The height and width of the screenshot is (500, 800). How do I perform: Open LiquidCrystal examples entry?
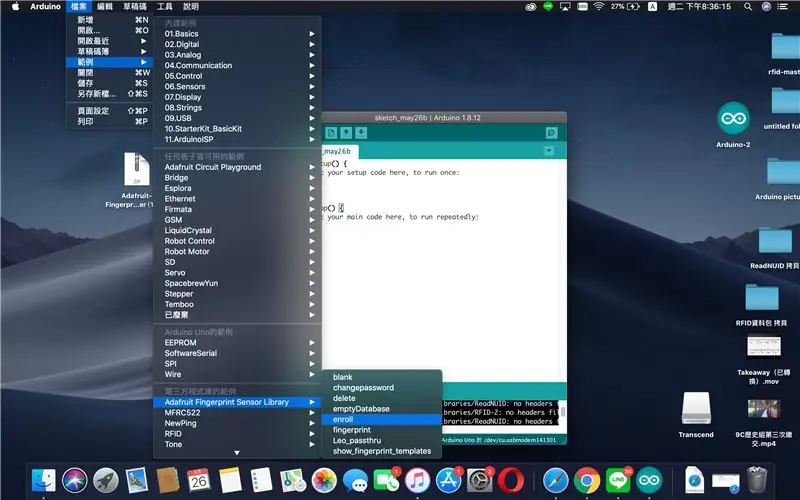(237, 230)
